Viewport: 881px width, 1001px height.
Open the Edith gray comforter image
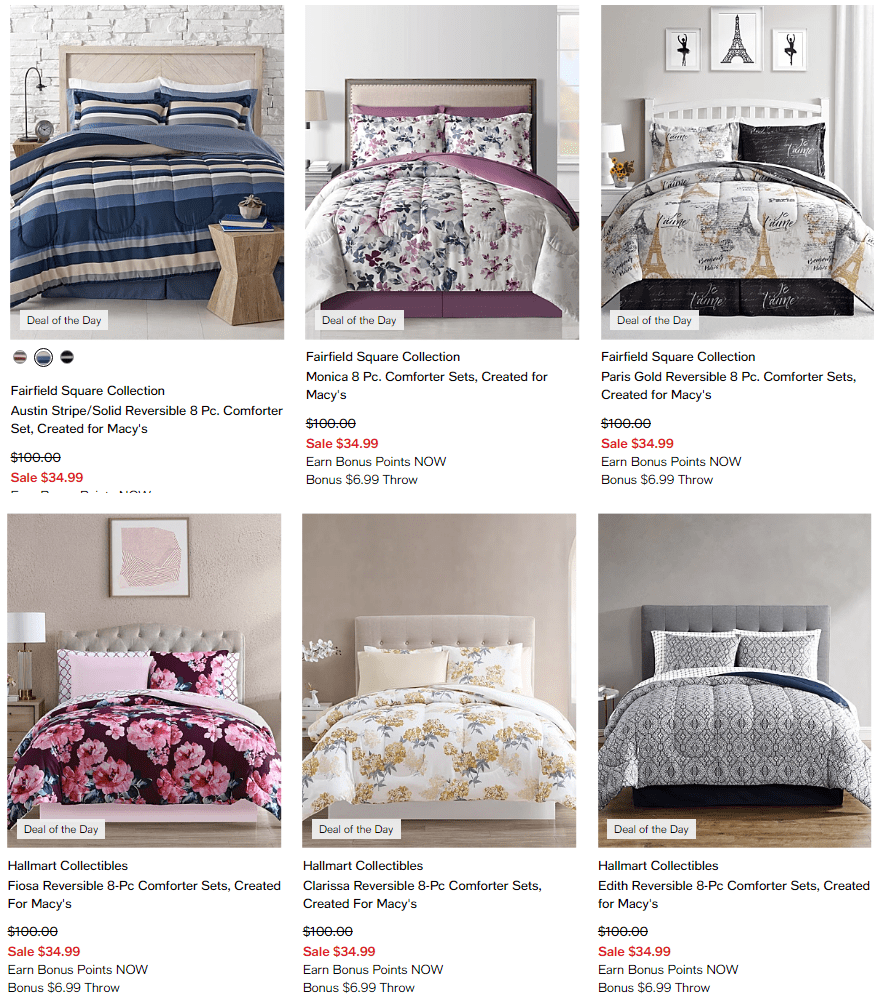[x=735, y=681]
